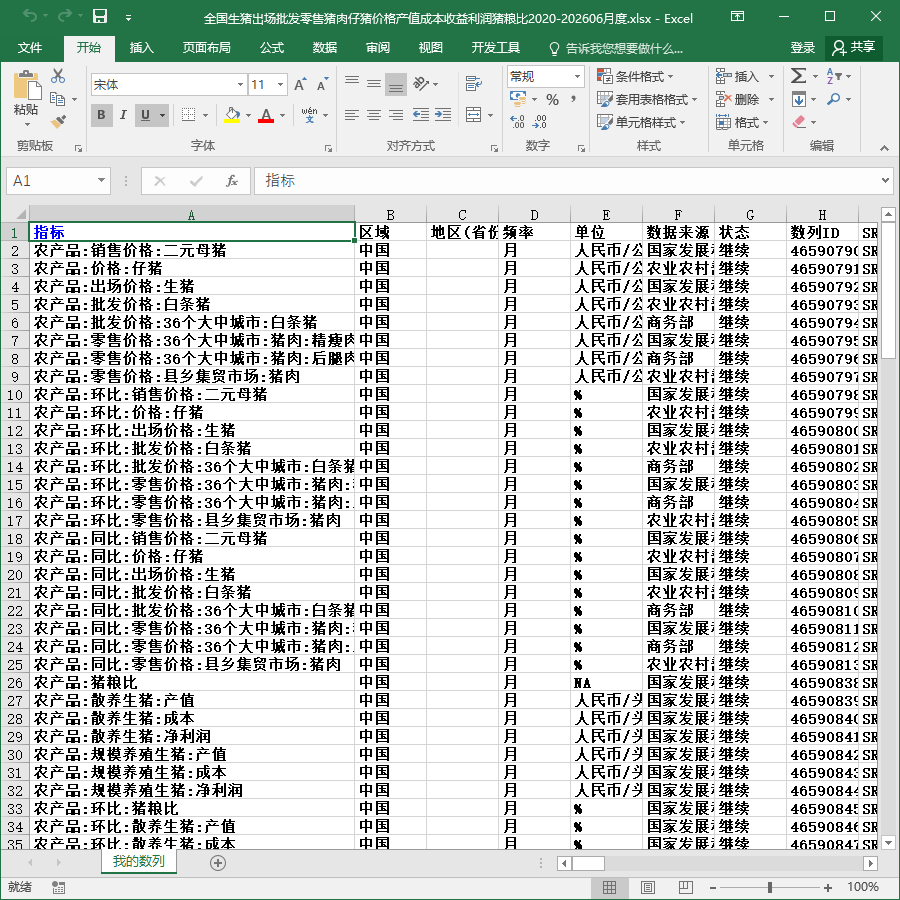Image resolution: width=900 pixels, height=900 pixels.
Task: Toggle Bold formatting
Action: pos(102,115)
